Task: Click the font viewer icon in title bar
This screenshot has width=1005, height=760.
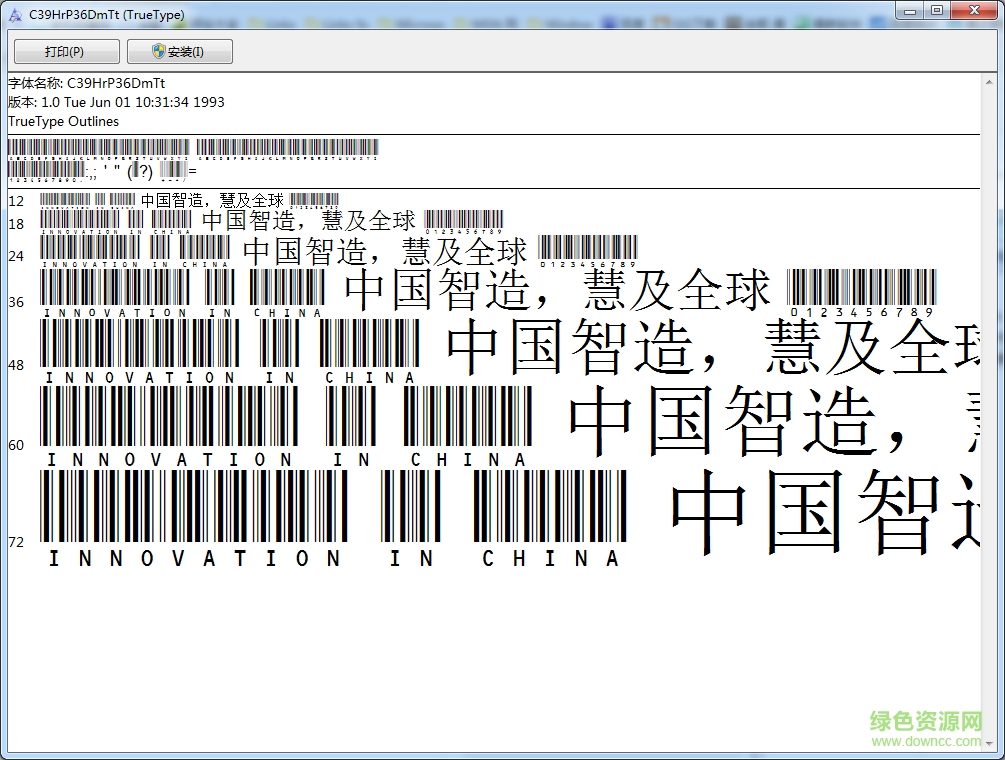Action: coord(13,13)
